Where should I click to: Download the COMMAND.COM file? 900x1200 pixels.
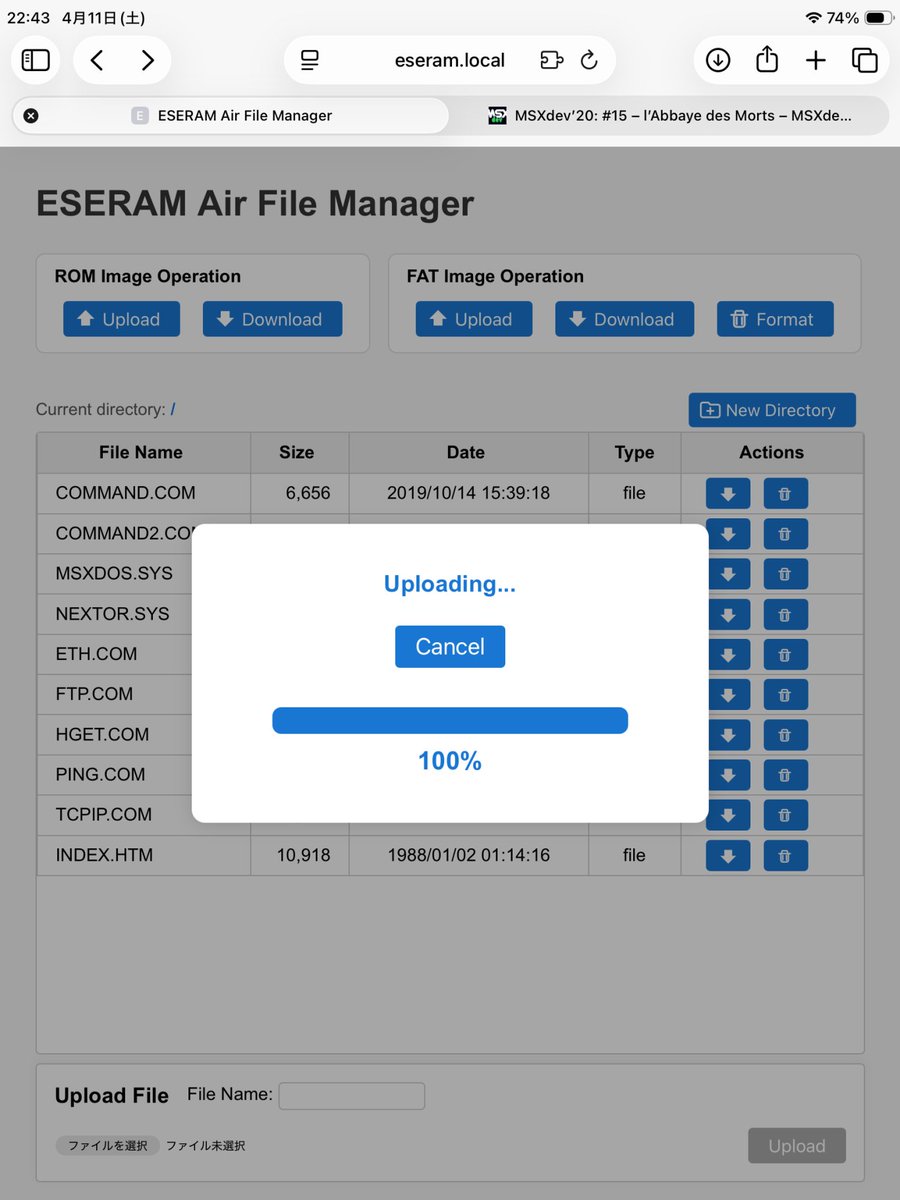tap(728, 493)
